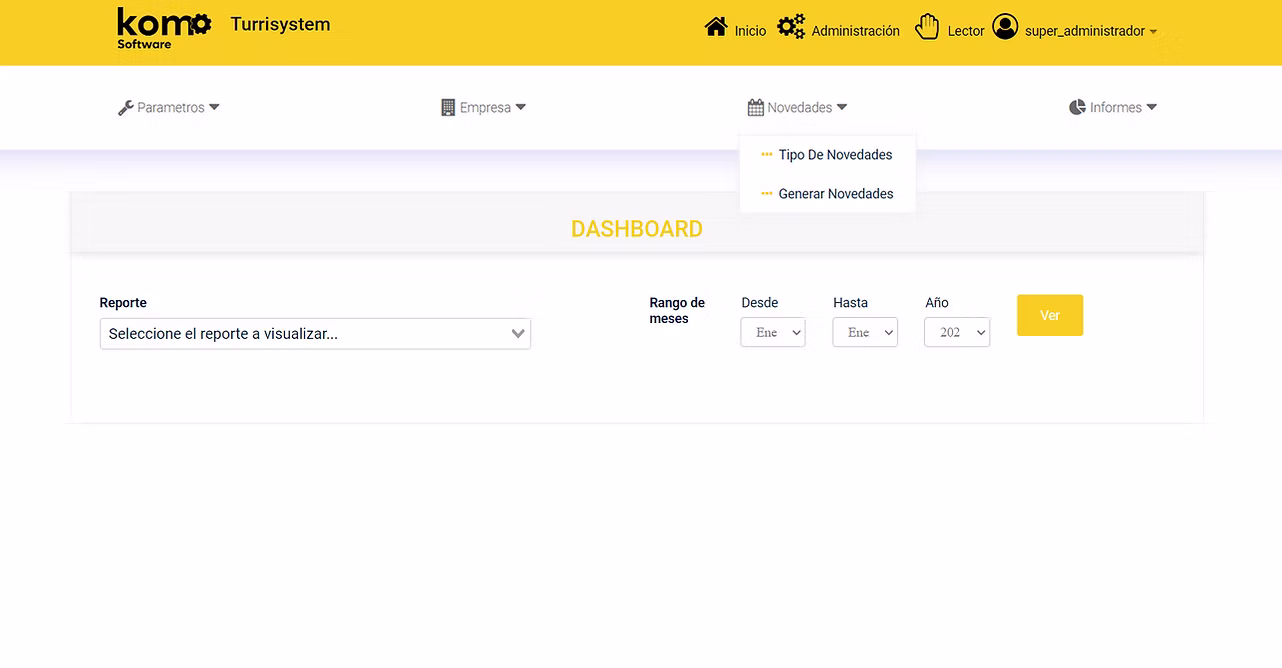Select Tipo De Novedades menu entry
This screenshot has width=1282, height=668.
(835, 155)
